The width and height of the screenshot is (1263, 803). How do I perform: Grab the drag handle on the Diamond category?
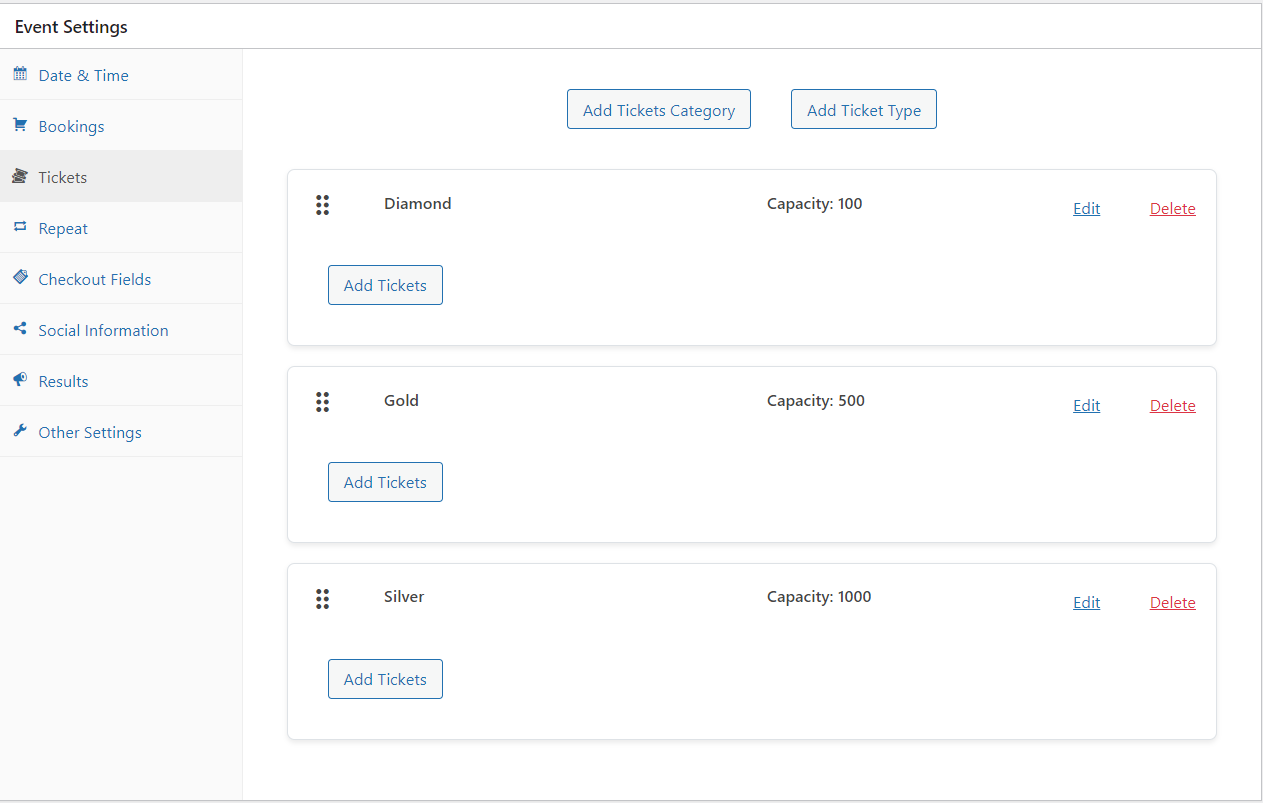[x=323, y=205]
